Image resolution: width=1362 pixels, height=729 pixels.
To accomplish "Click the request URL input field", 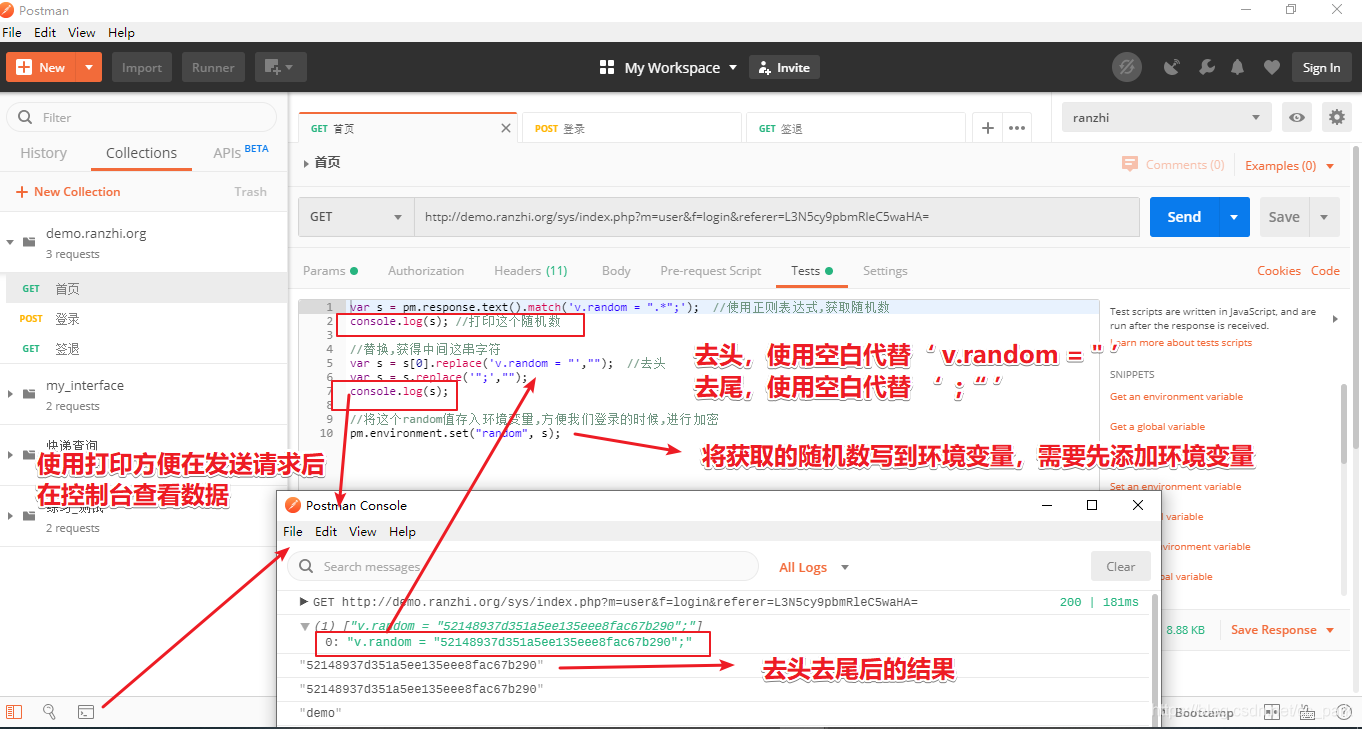I will click(777, 216).
